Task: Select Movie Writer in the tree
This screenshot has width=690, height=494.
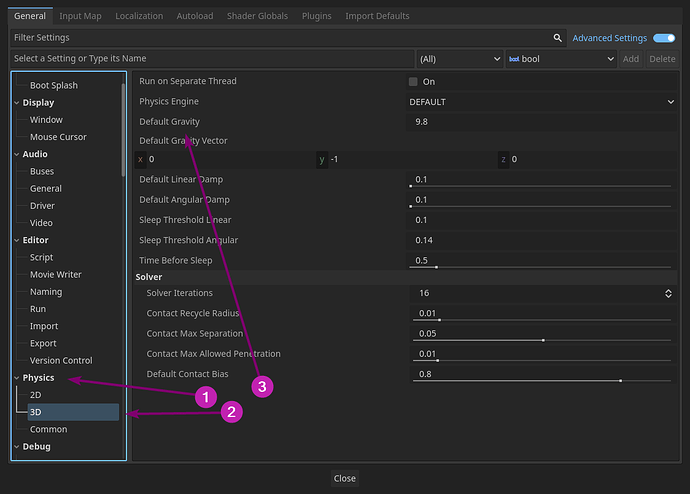Action: tap(55, 274)
